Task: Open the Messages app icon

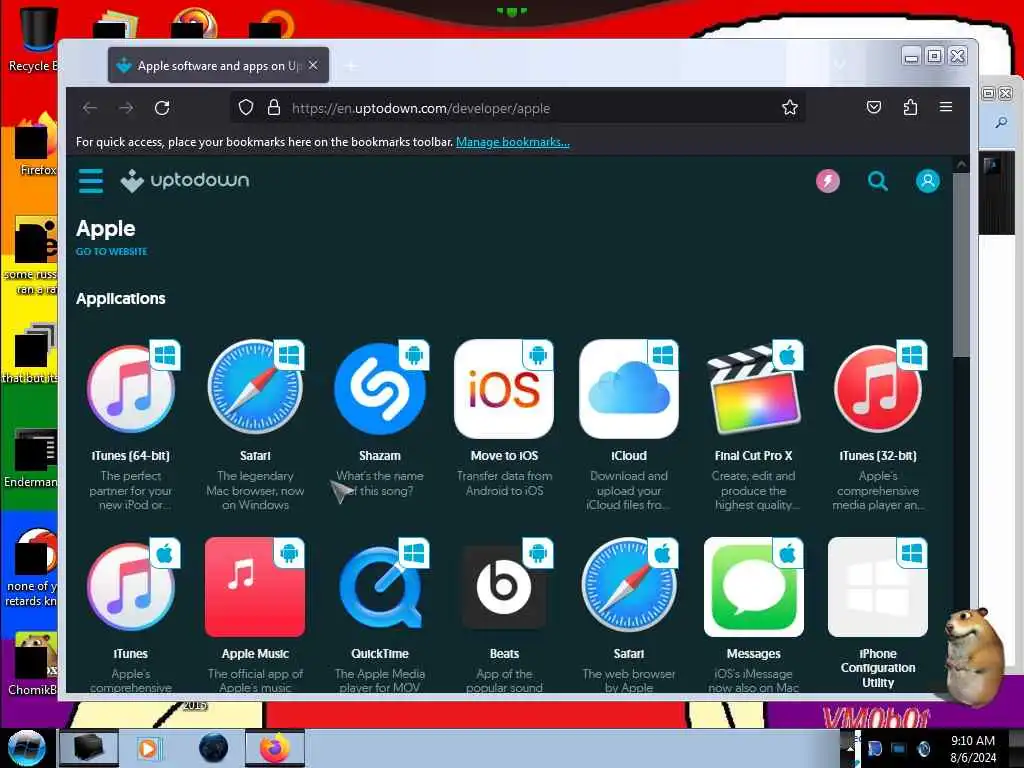Action: pos(754,587)
